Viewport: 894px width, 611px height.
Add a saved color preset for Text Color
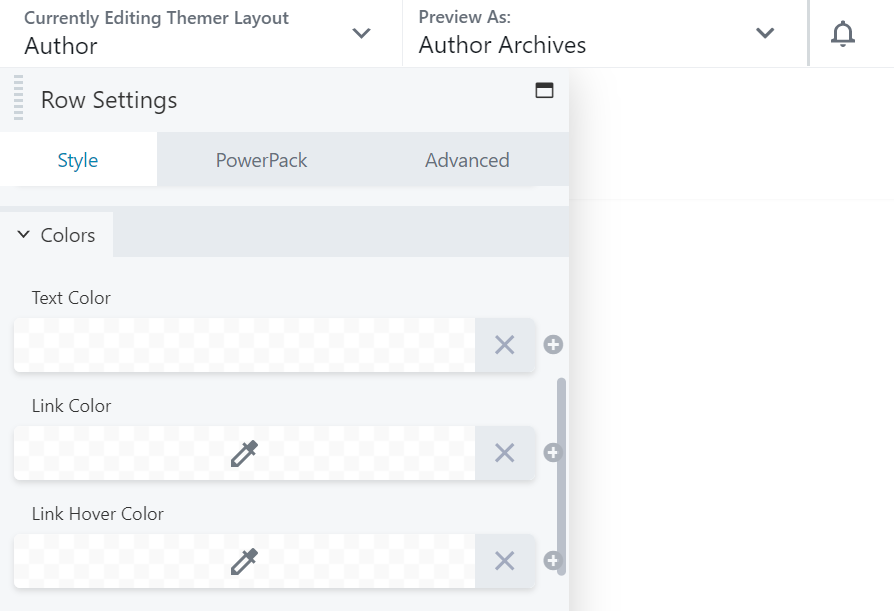(553, 344)
